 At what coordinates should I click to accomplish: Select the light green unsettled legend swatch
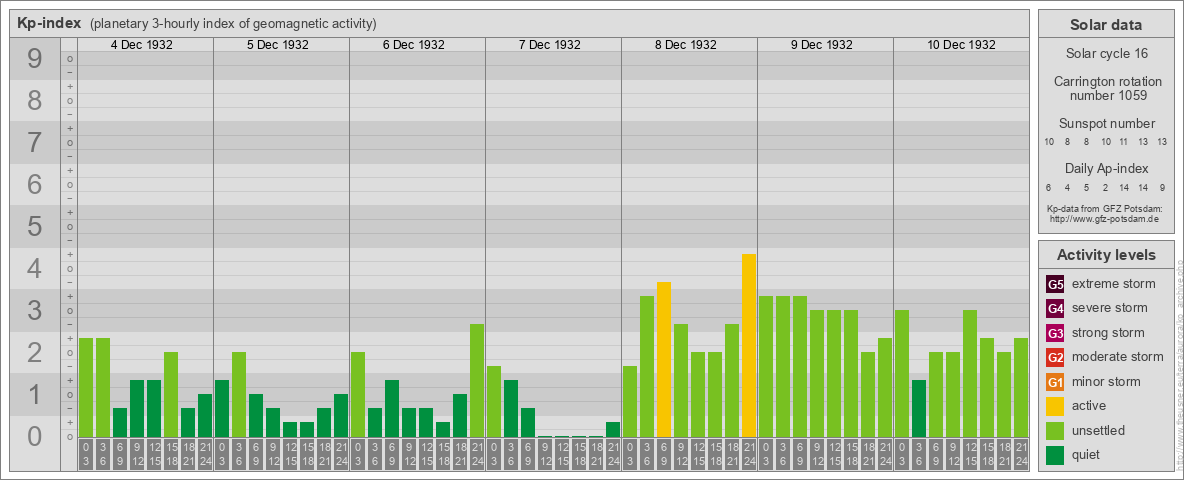[x=1055, y=430]
